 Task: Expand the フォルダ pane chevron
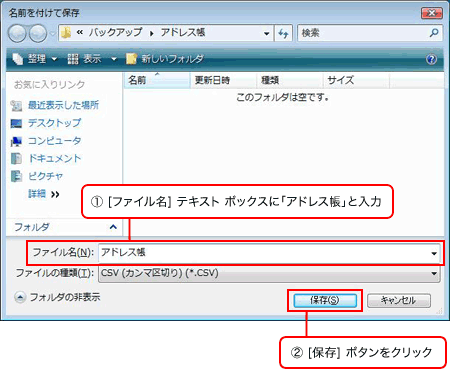(x=113, y=227)
